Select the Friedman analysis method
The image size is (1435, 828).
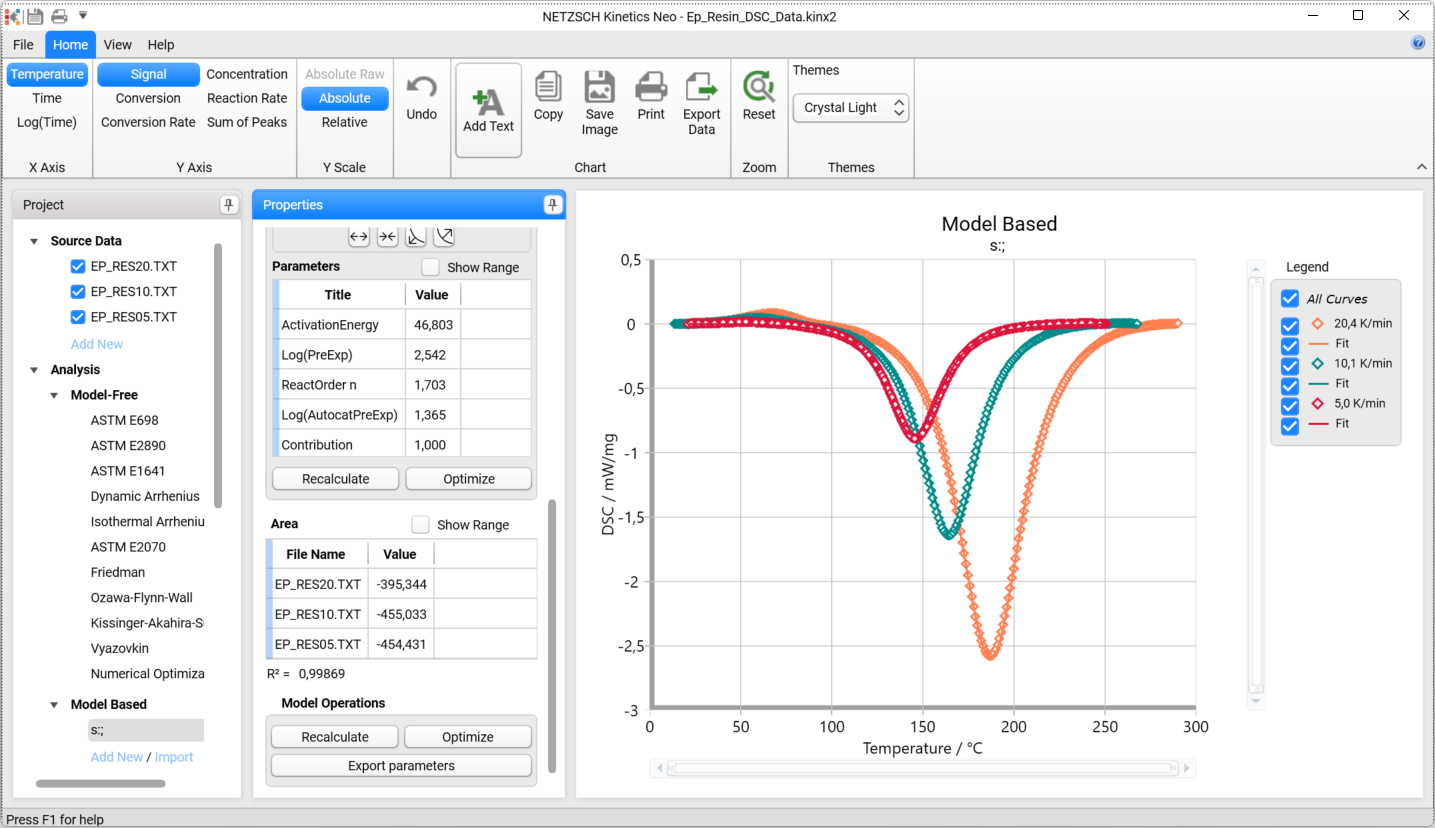pyautogui.click(x=118, y=572)
